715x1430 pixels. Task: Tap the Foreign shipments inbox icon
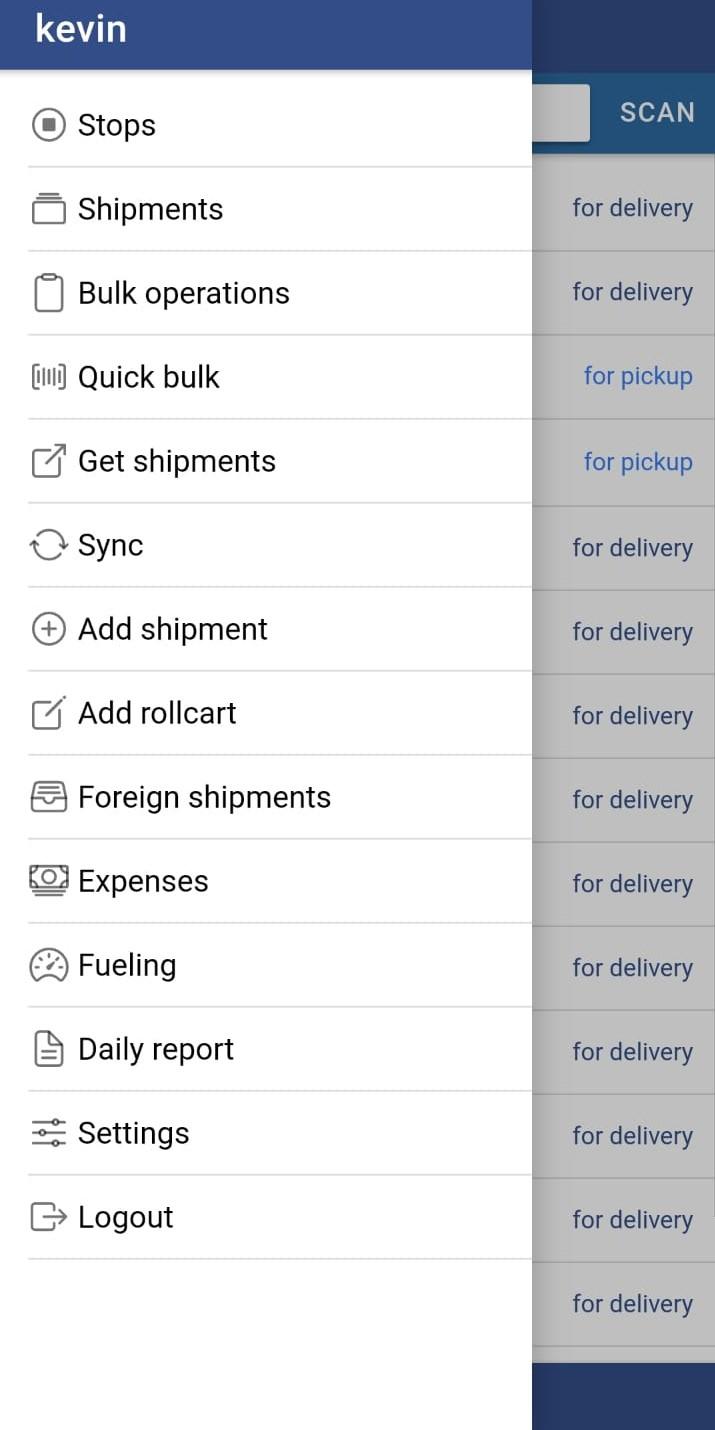click(49, 797)
